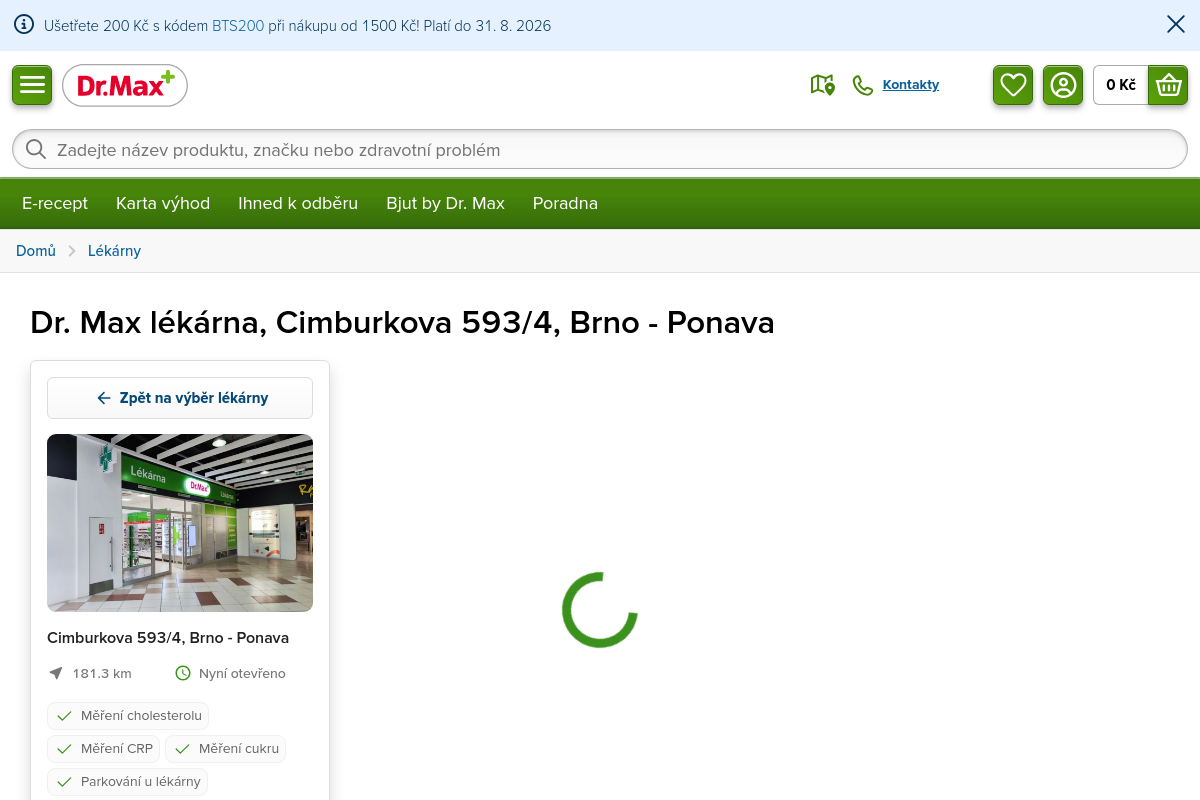Focus the product search field
Image resolution: width=1200 pixels, height=800 pixels.
(600, 149)
